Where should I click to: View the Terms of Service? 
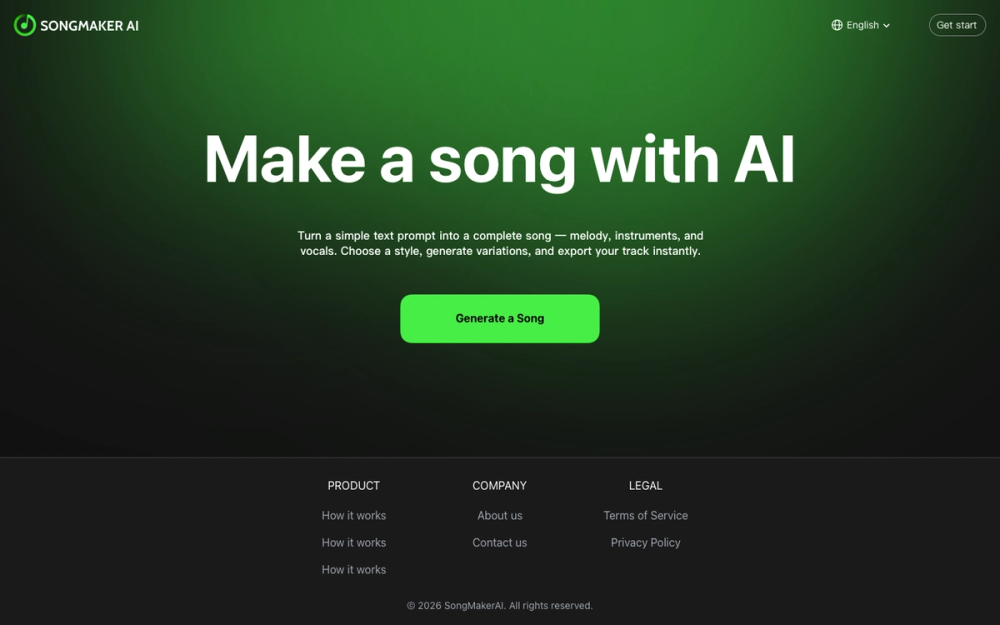click(645, 515)
